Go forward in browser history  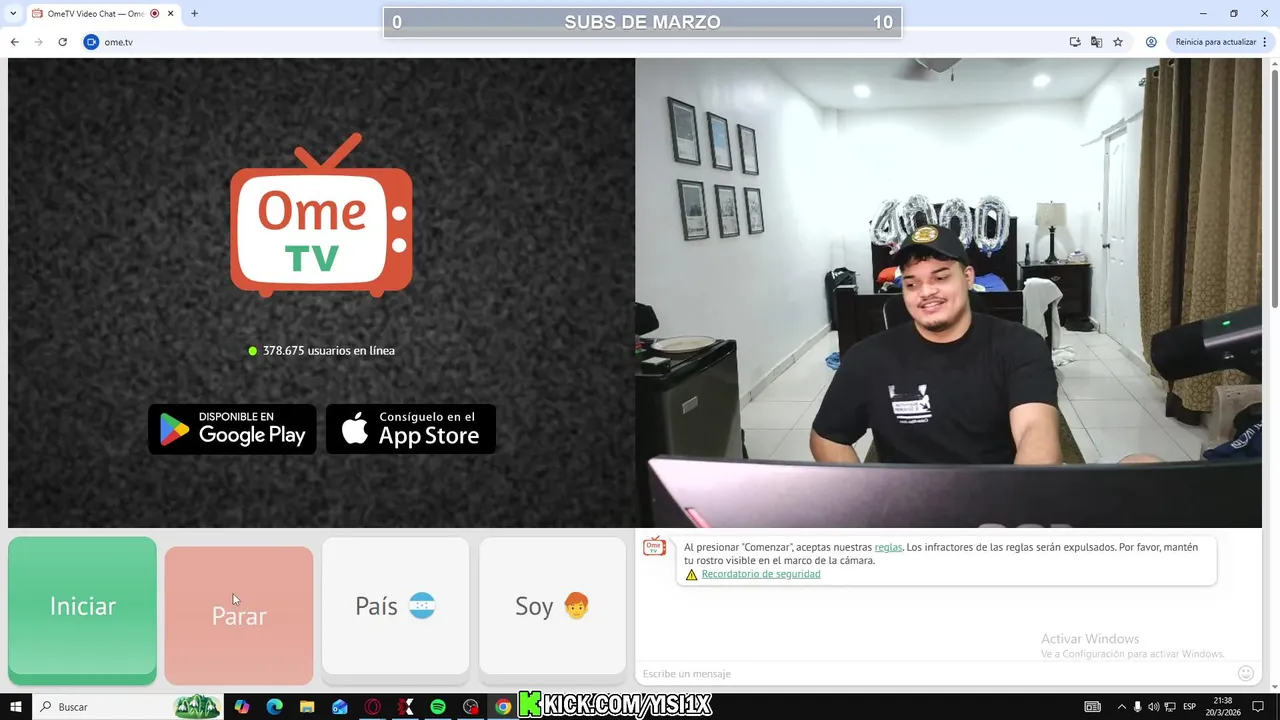[x=38, y=42]
